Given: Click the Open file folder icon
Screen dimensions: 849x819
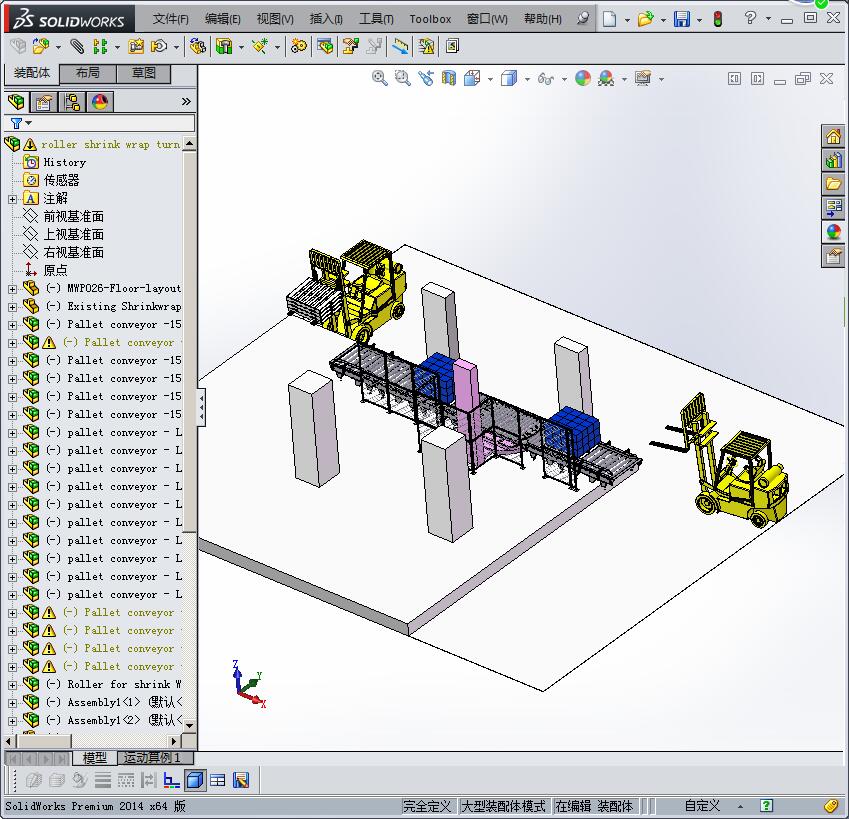Looking at the screenshot, I should (x=645, y=19).
